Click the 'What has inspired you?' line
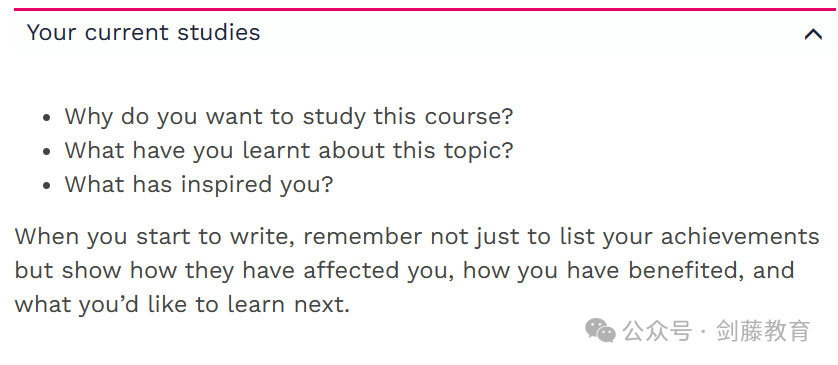This screenshot has height=365, width=838. 199,184
